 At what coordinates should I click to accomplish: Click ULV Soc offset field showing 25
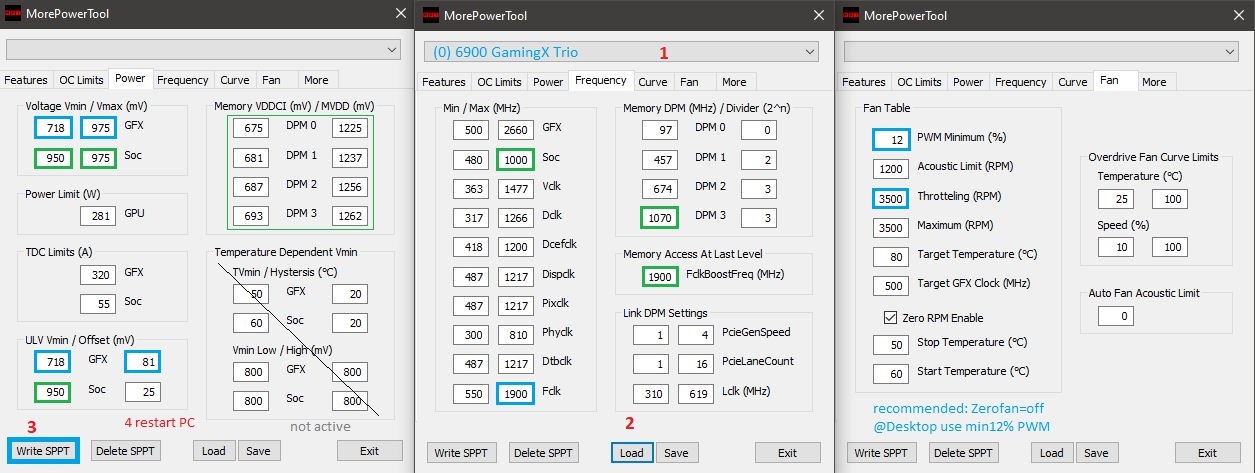click(142, 392)
